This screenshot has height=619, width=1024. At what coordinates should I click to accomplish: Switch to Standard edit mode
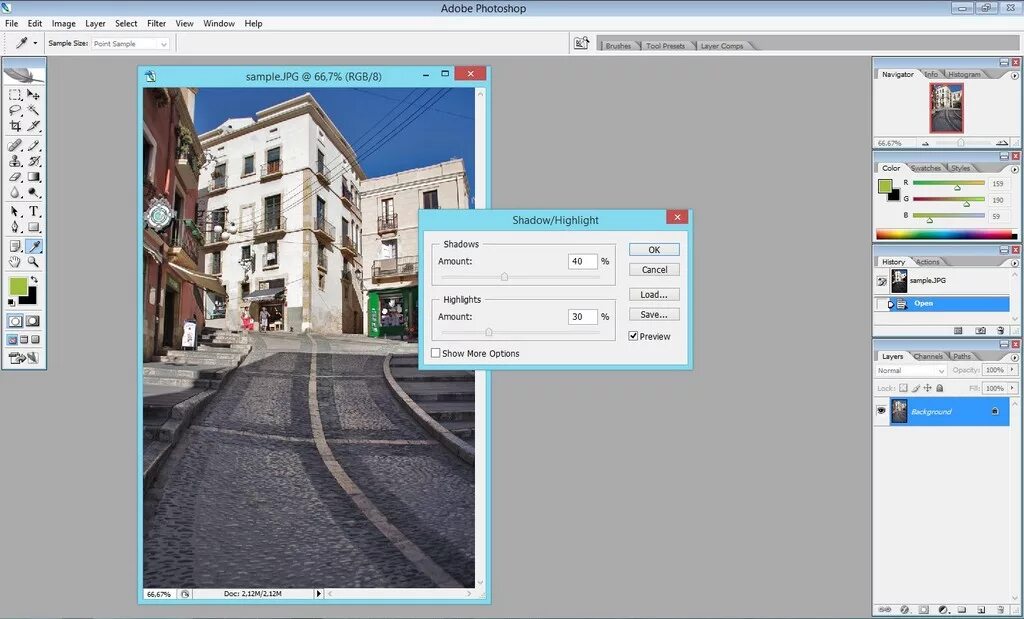point(15,321)
